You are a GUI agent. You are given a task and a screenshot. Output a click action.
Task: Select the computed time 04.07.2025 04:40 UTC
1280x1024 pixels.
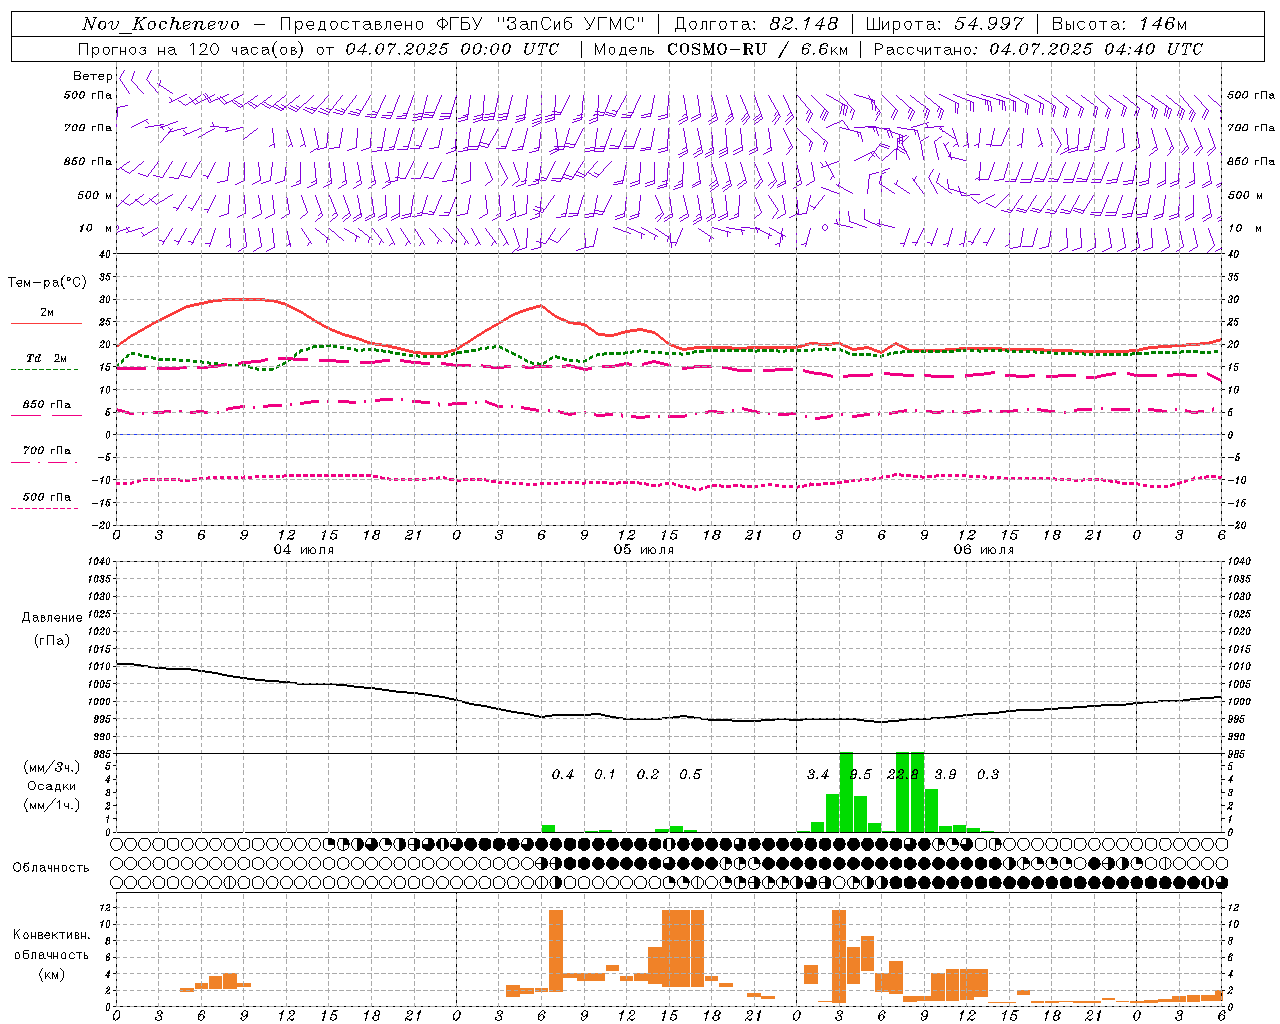pyautogui.click(x=1096, y=49)
